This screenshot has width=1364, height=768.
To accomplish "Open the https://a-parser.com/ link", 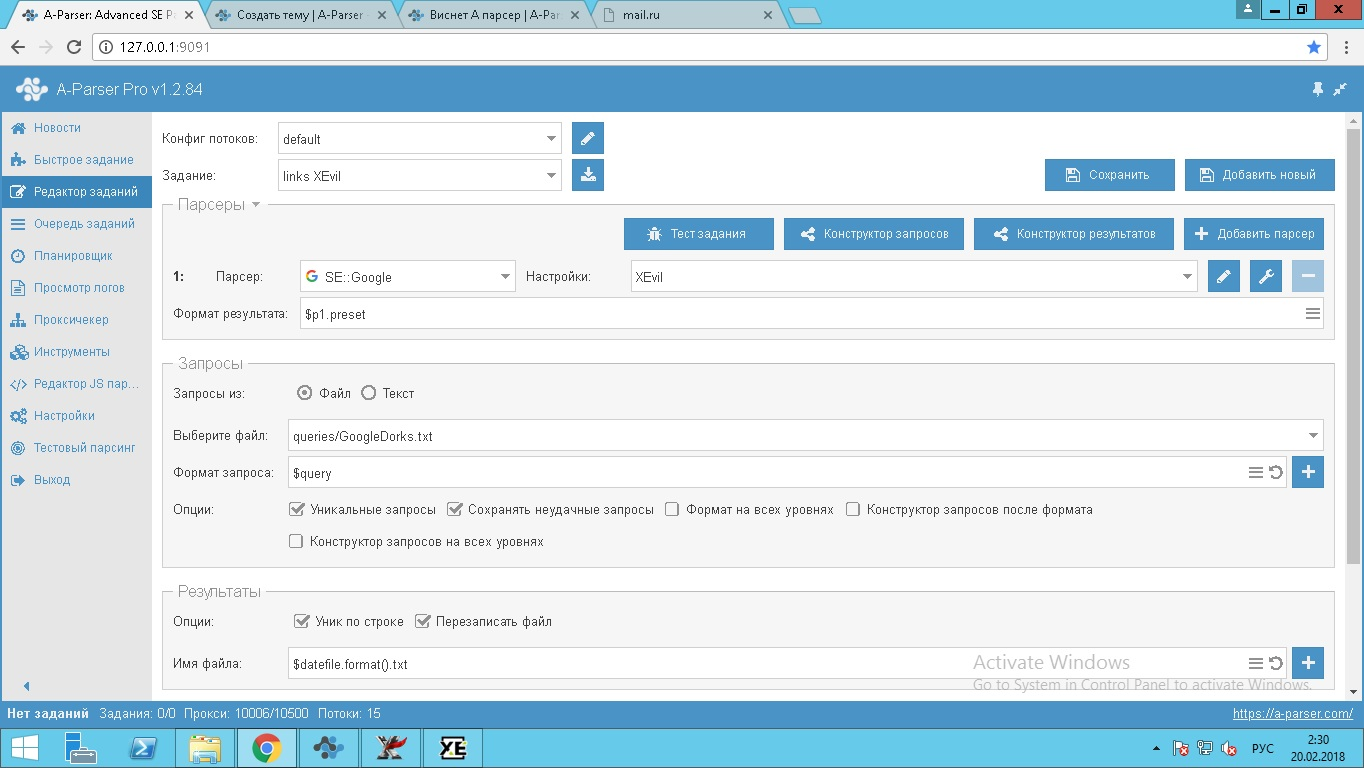I will click(x=1292, y=713).
